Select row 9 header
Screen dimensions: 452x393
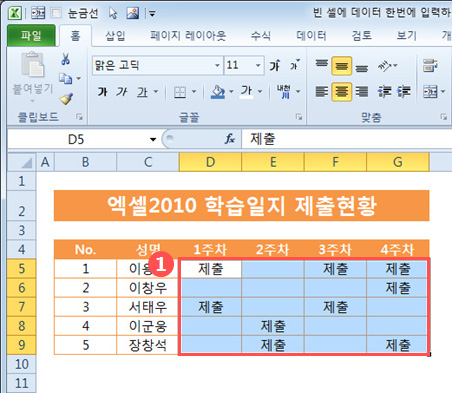[x=22, y=345]
